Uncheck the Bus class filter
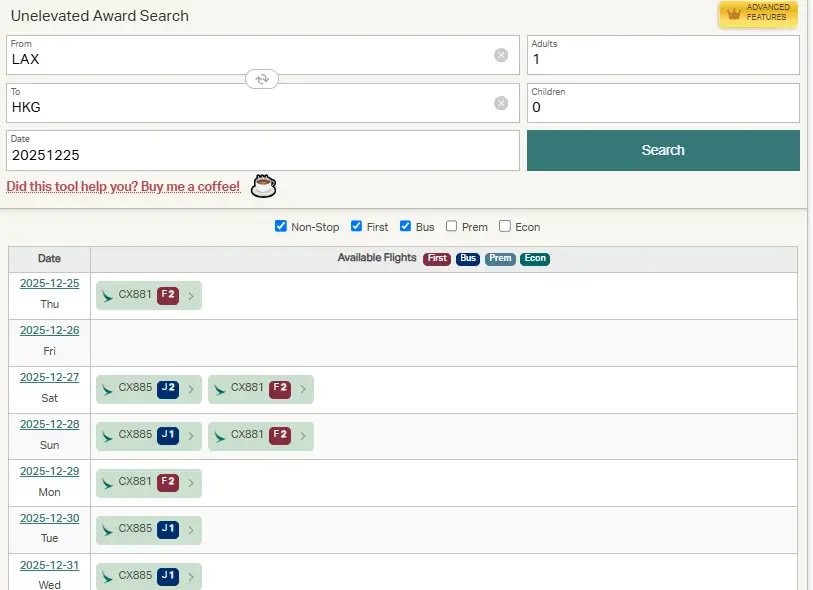This screenshot has width=813, height=590. point(405,226)
